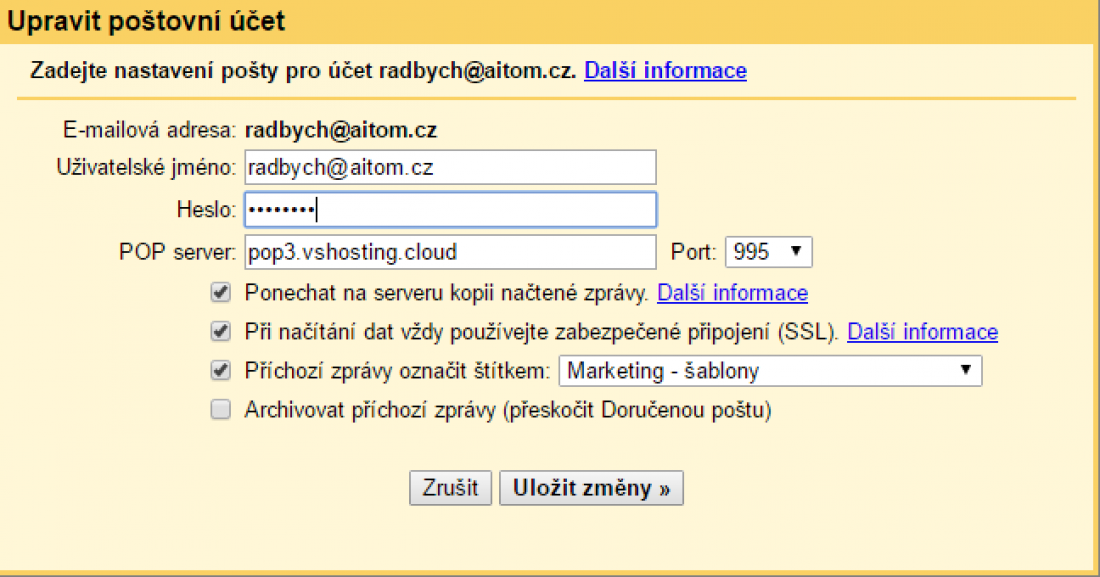Focus the Heslo password field

coord(450,210)
